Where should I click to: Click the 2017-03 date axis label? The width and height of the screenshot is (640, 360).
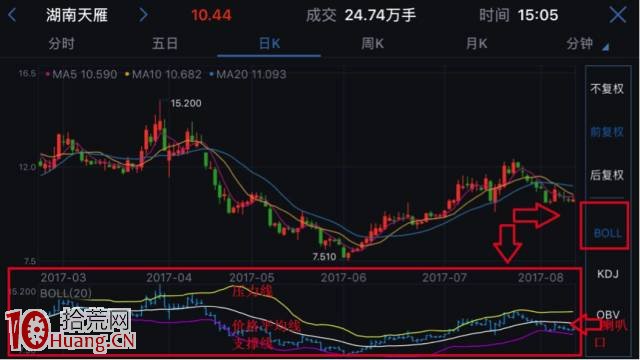click(x=63, y=278)
